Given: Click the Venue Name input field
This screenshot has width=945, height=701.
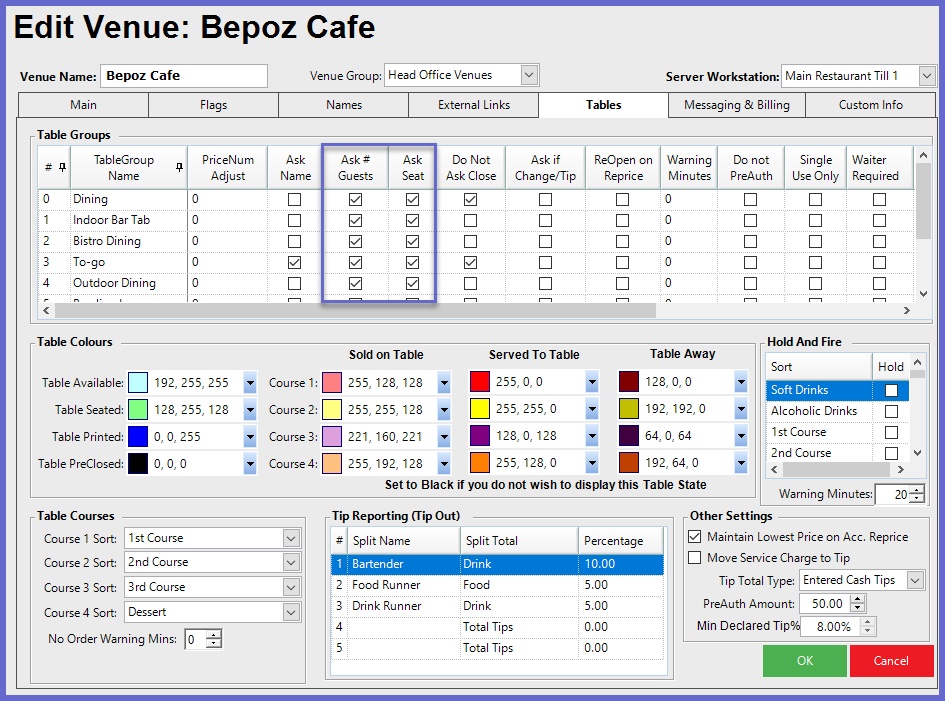Looking at the screenshot, I should [x=184, y=76].
